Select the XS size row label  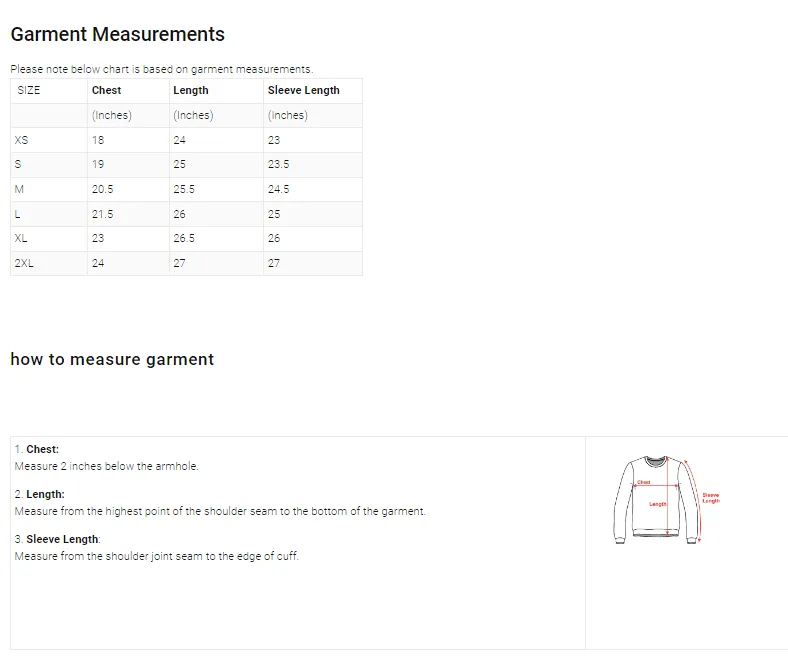click(22, 140)
